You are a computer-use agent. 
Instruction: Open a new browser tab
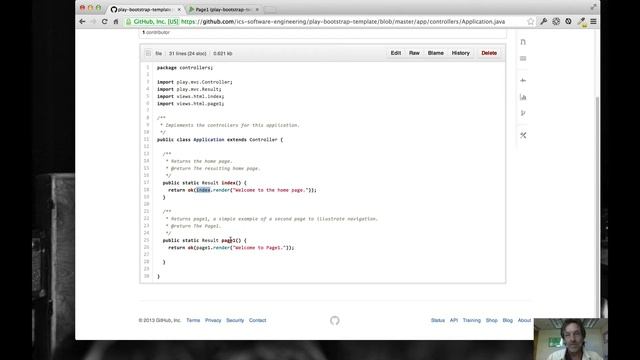[x=269, y=9]
